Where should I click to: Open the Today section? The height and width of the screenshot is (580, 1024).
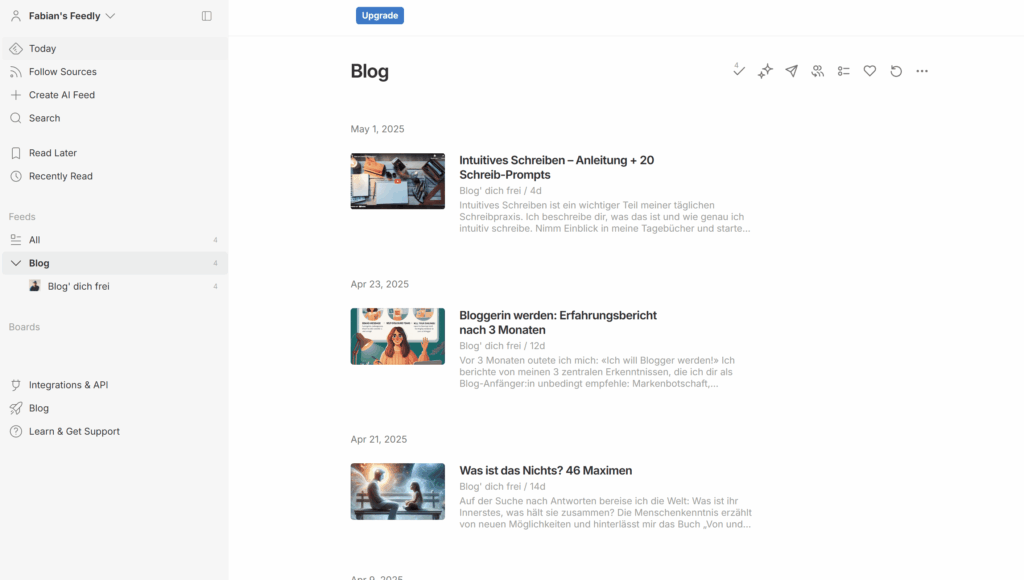pos(42,48)
